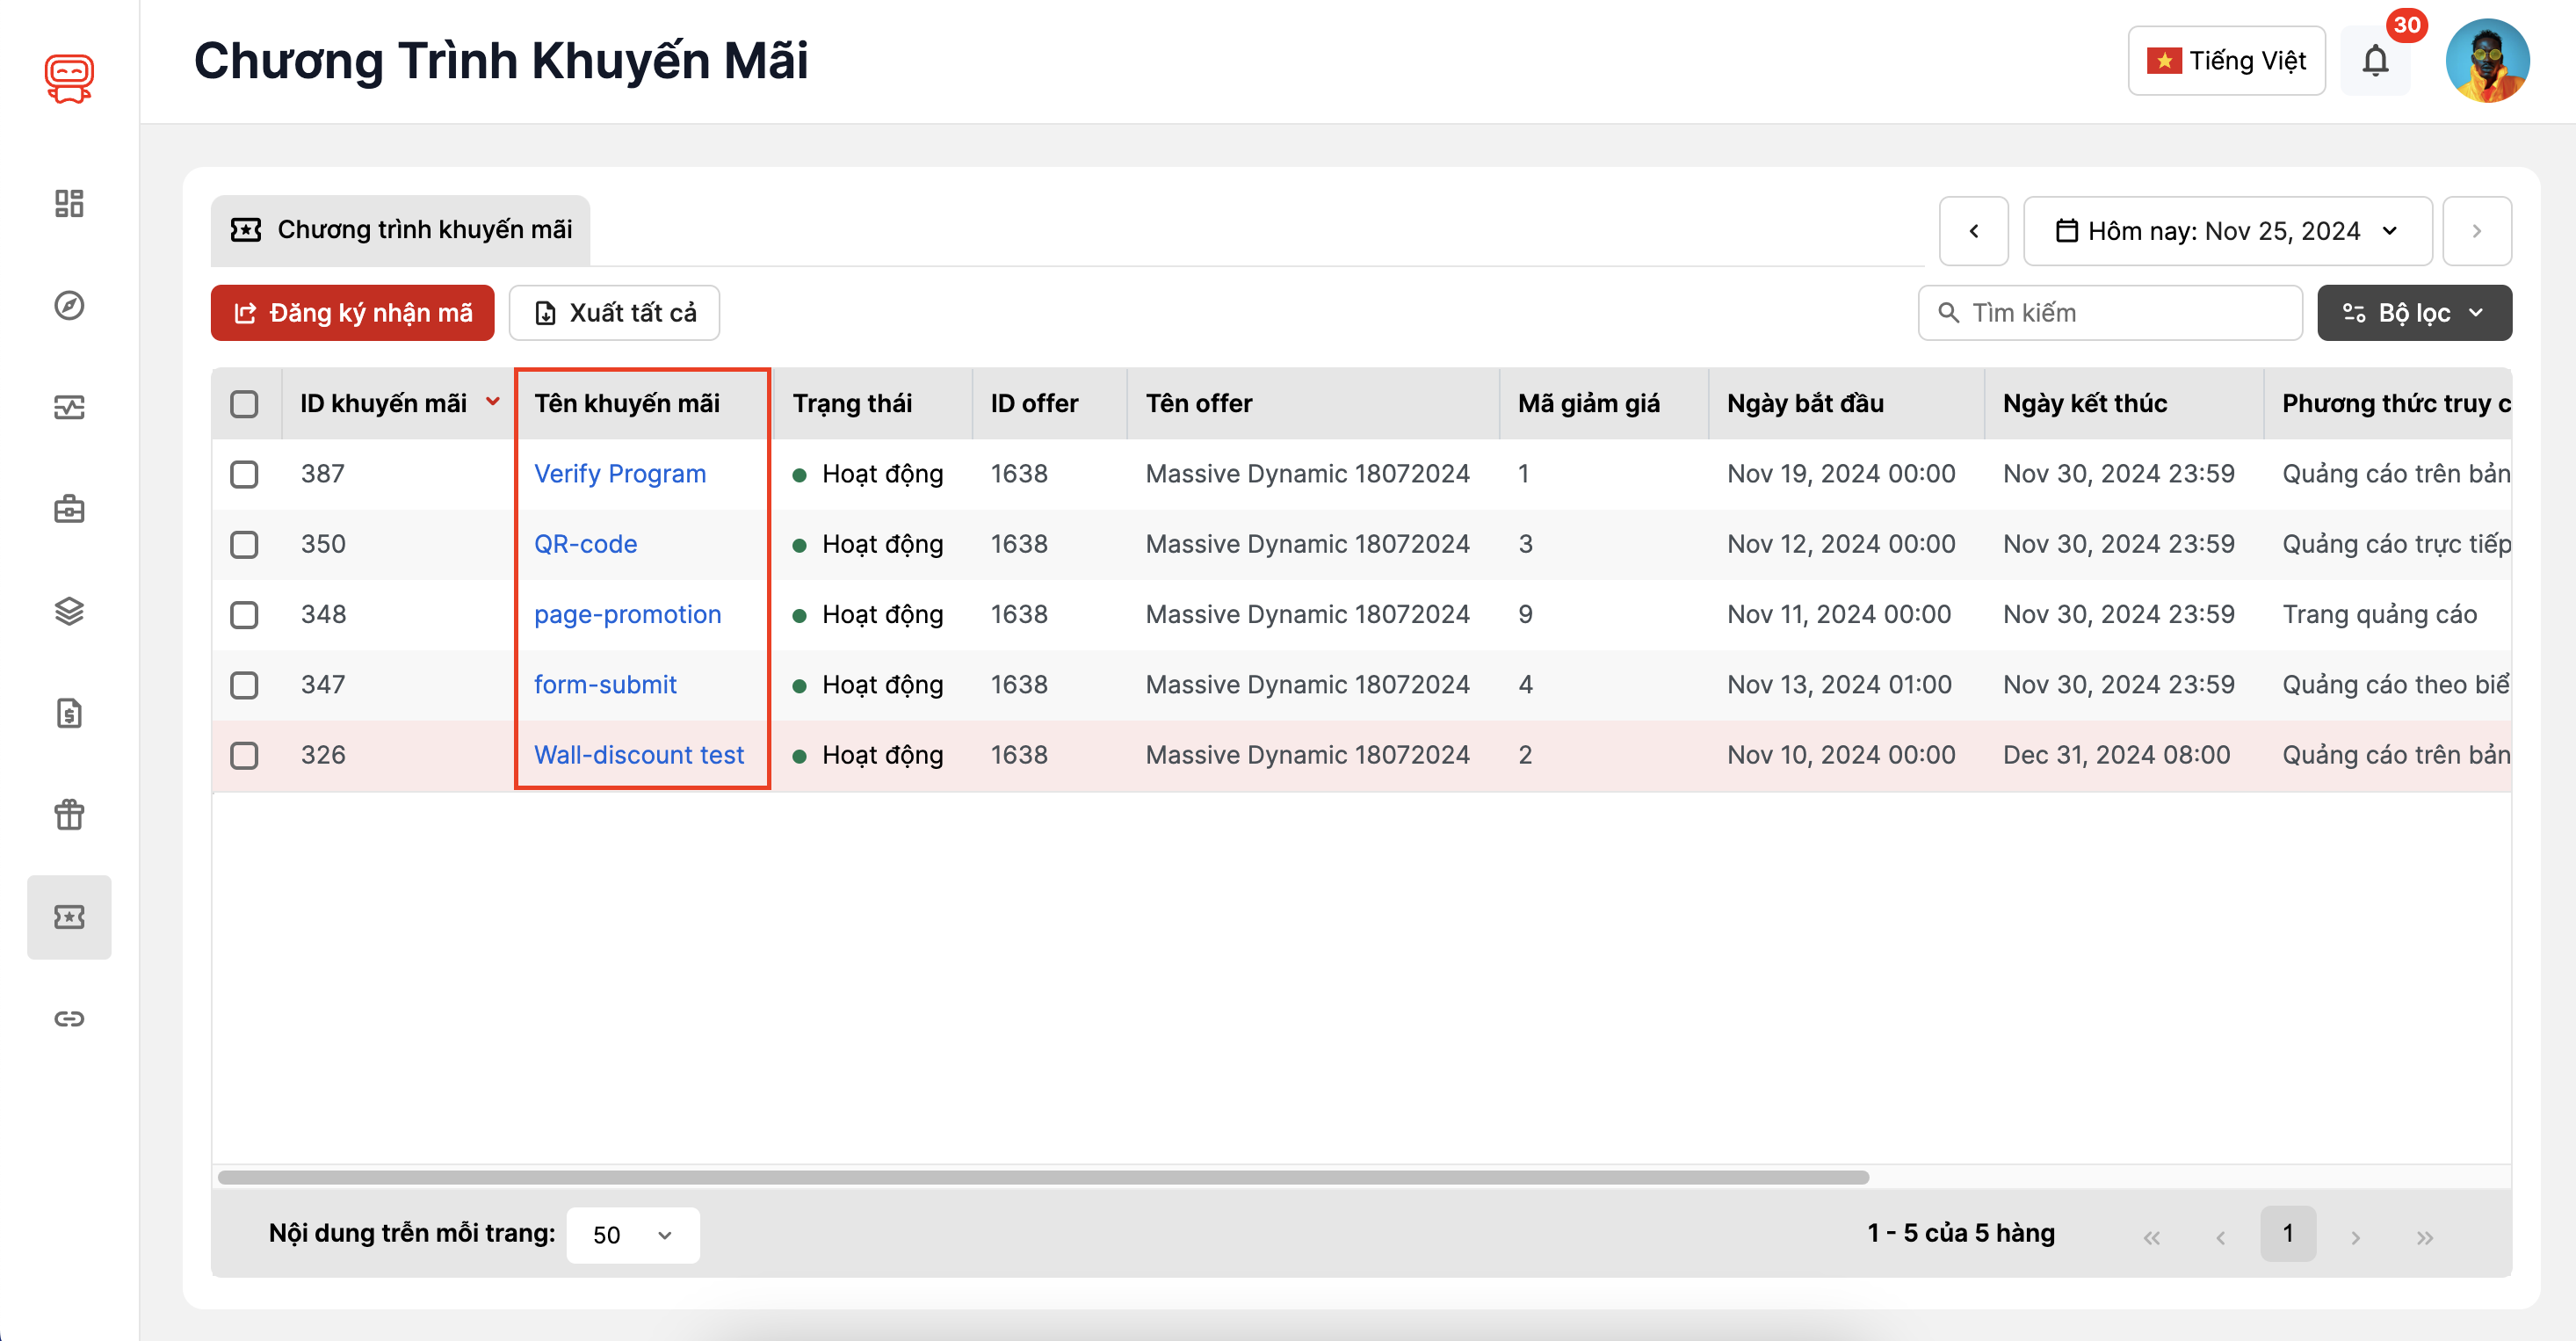2576x1341 pixels.
Task: Click the Wall-discount test promotion link
Action: tap(637, 751)
